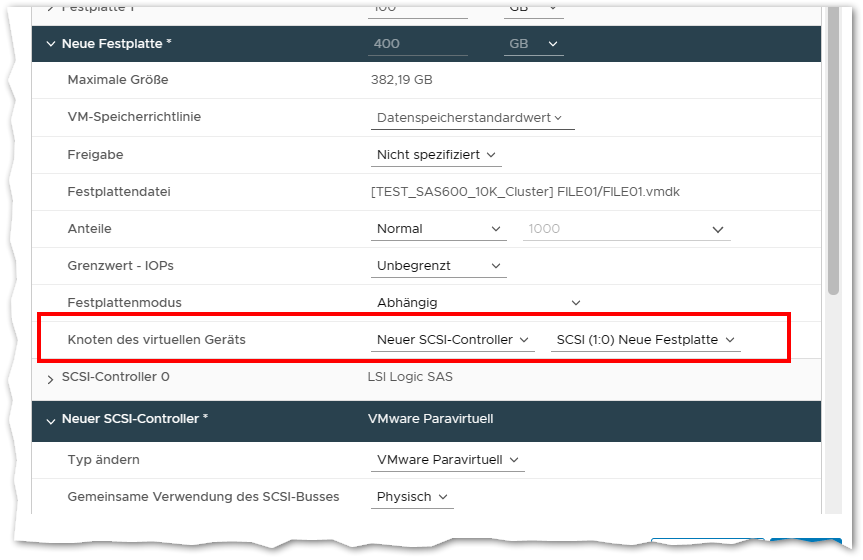This screenshot has height=560, width=863.
Task: Open the VM-Speicherrichtlinie dropdown
Action: click(471, 118)
